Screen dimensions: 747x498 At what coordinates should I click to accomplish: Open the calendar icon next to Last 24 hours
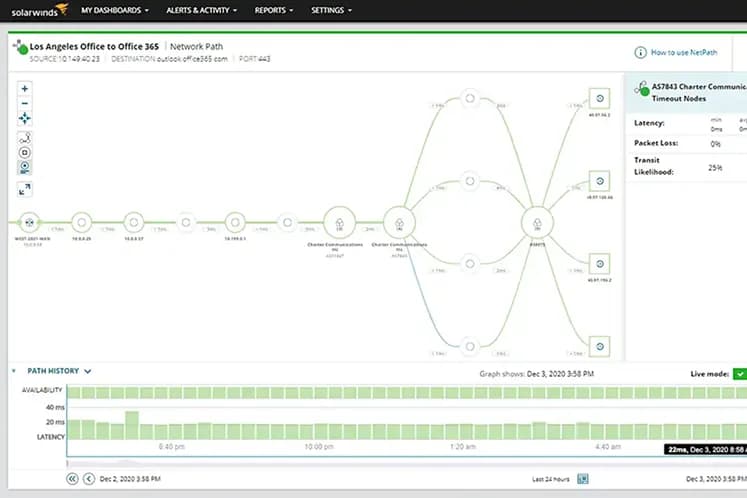tap(582, 478)
